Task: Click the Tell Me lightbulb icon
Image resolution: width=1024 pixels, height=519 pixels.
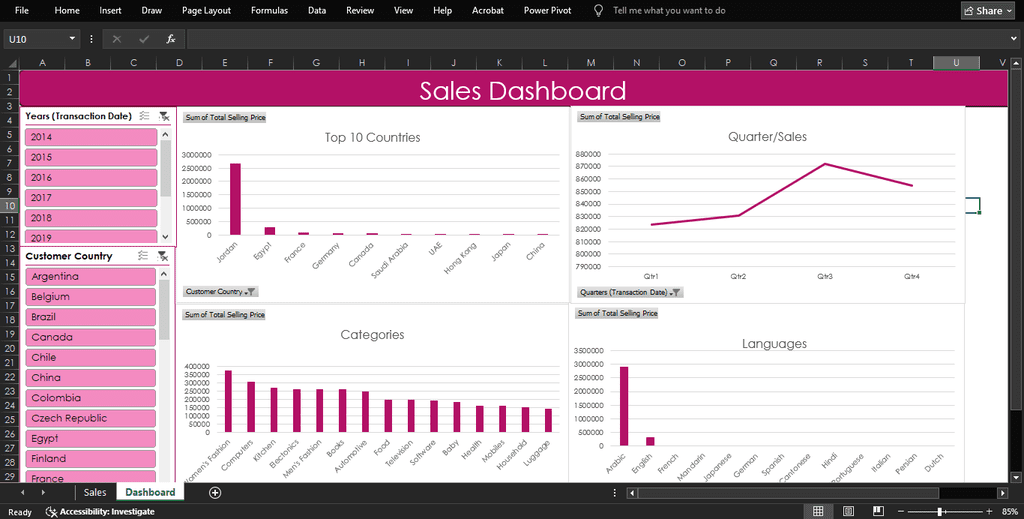Action: (x=598, y=10)
